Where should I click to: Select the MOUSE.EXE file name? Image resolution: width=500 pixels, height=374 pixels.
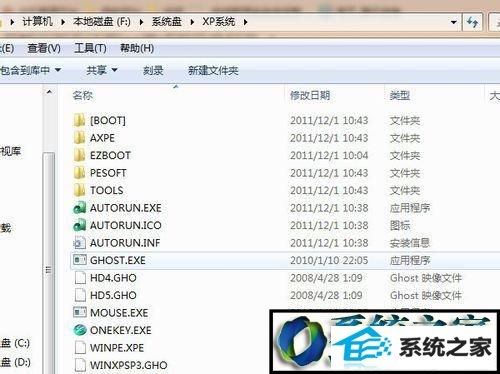(x=119, y=313)
